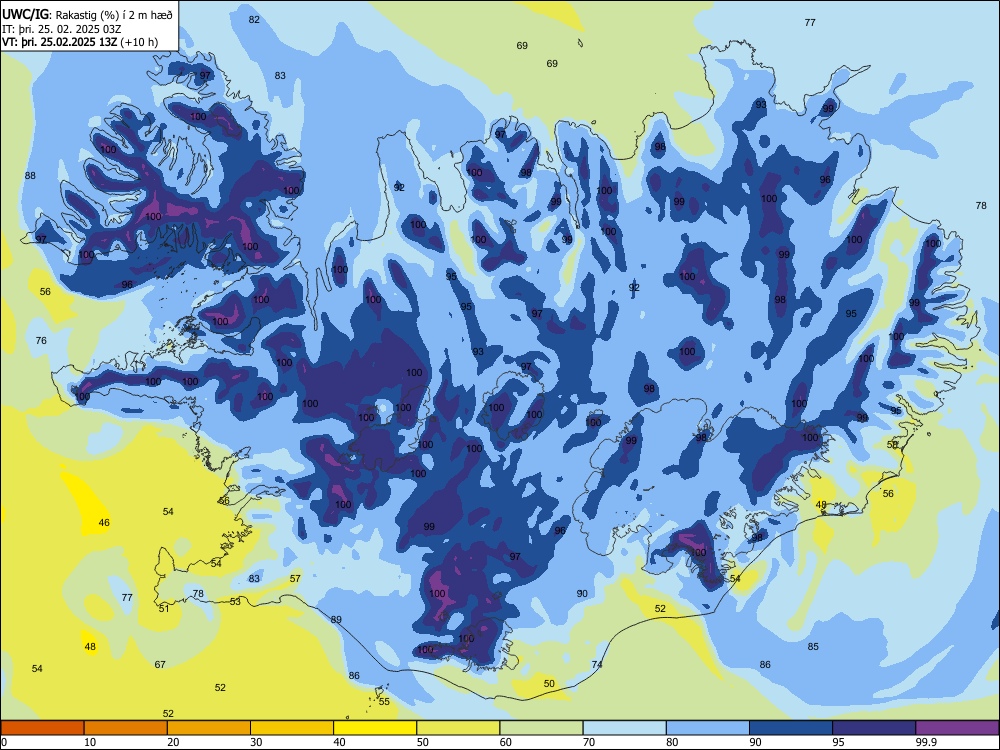
Task: Click the humidity value '88' off the west coast
Action: (x=30, y=175)
